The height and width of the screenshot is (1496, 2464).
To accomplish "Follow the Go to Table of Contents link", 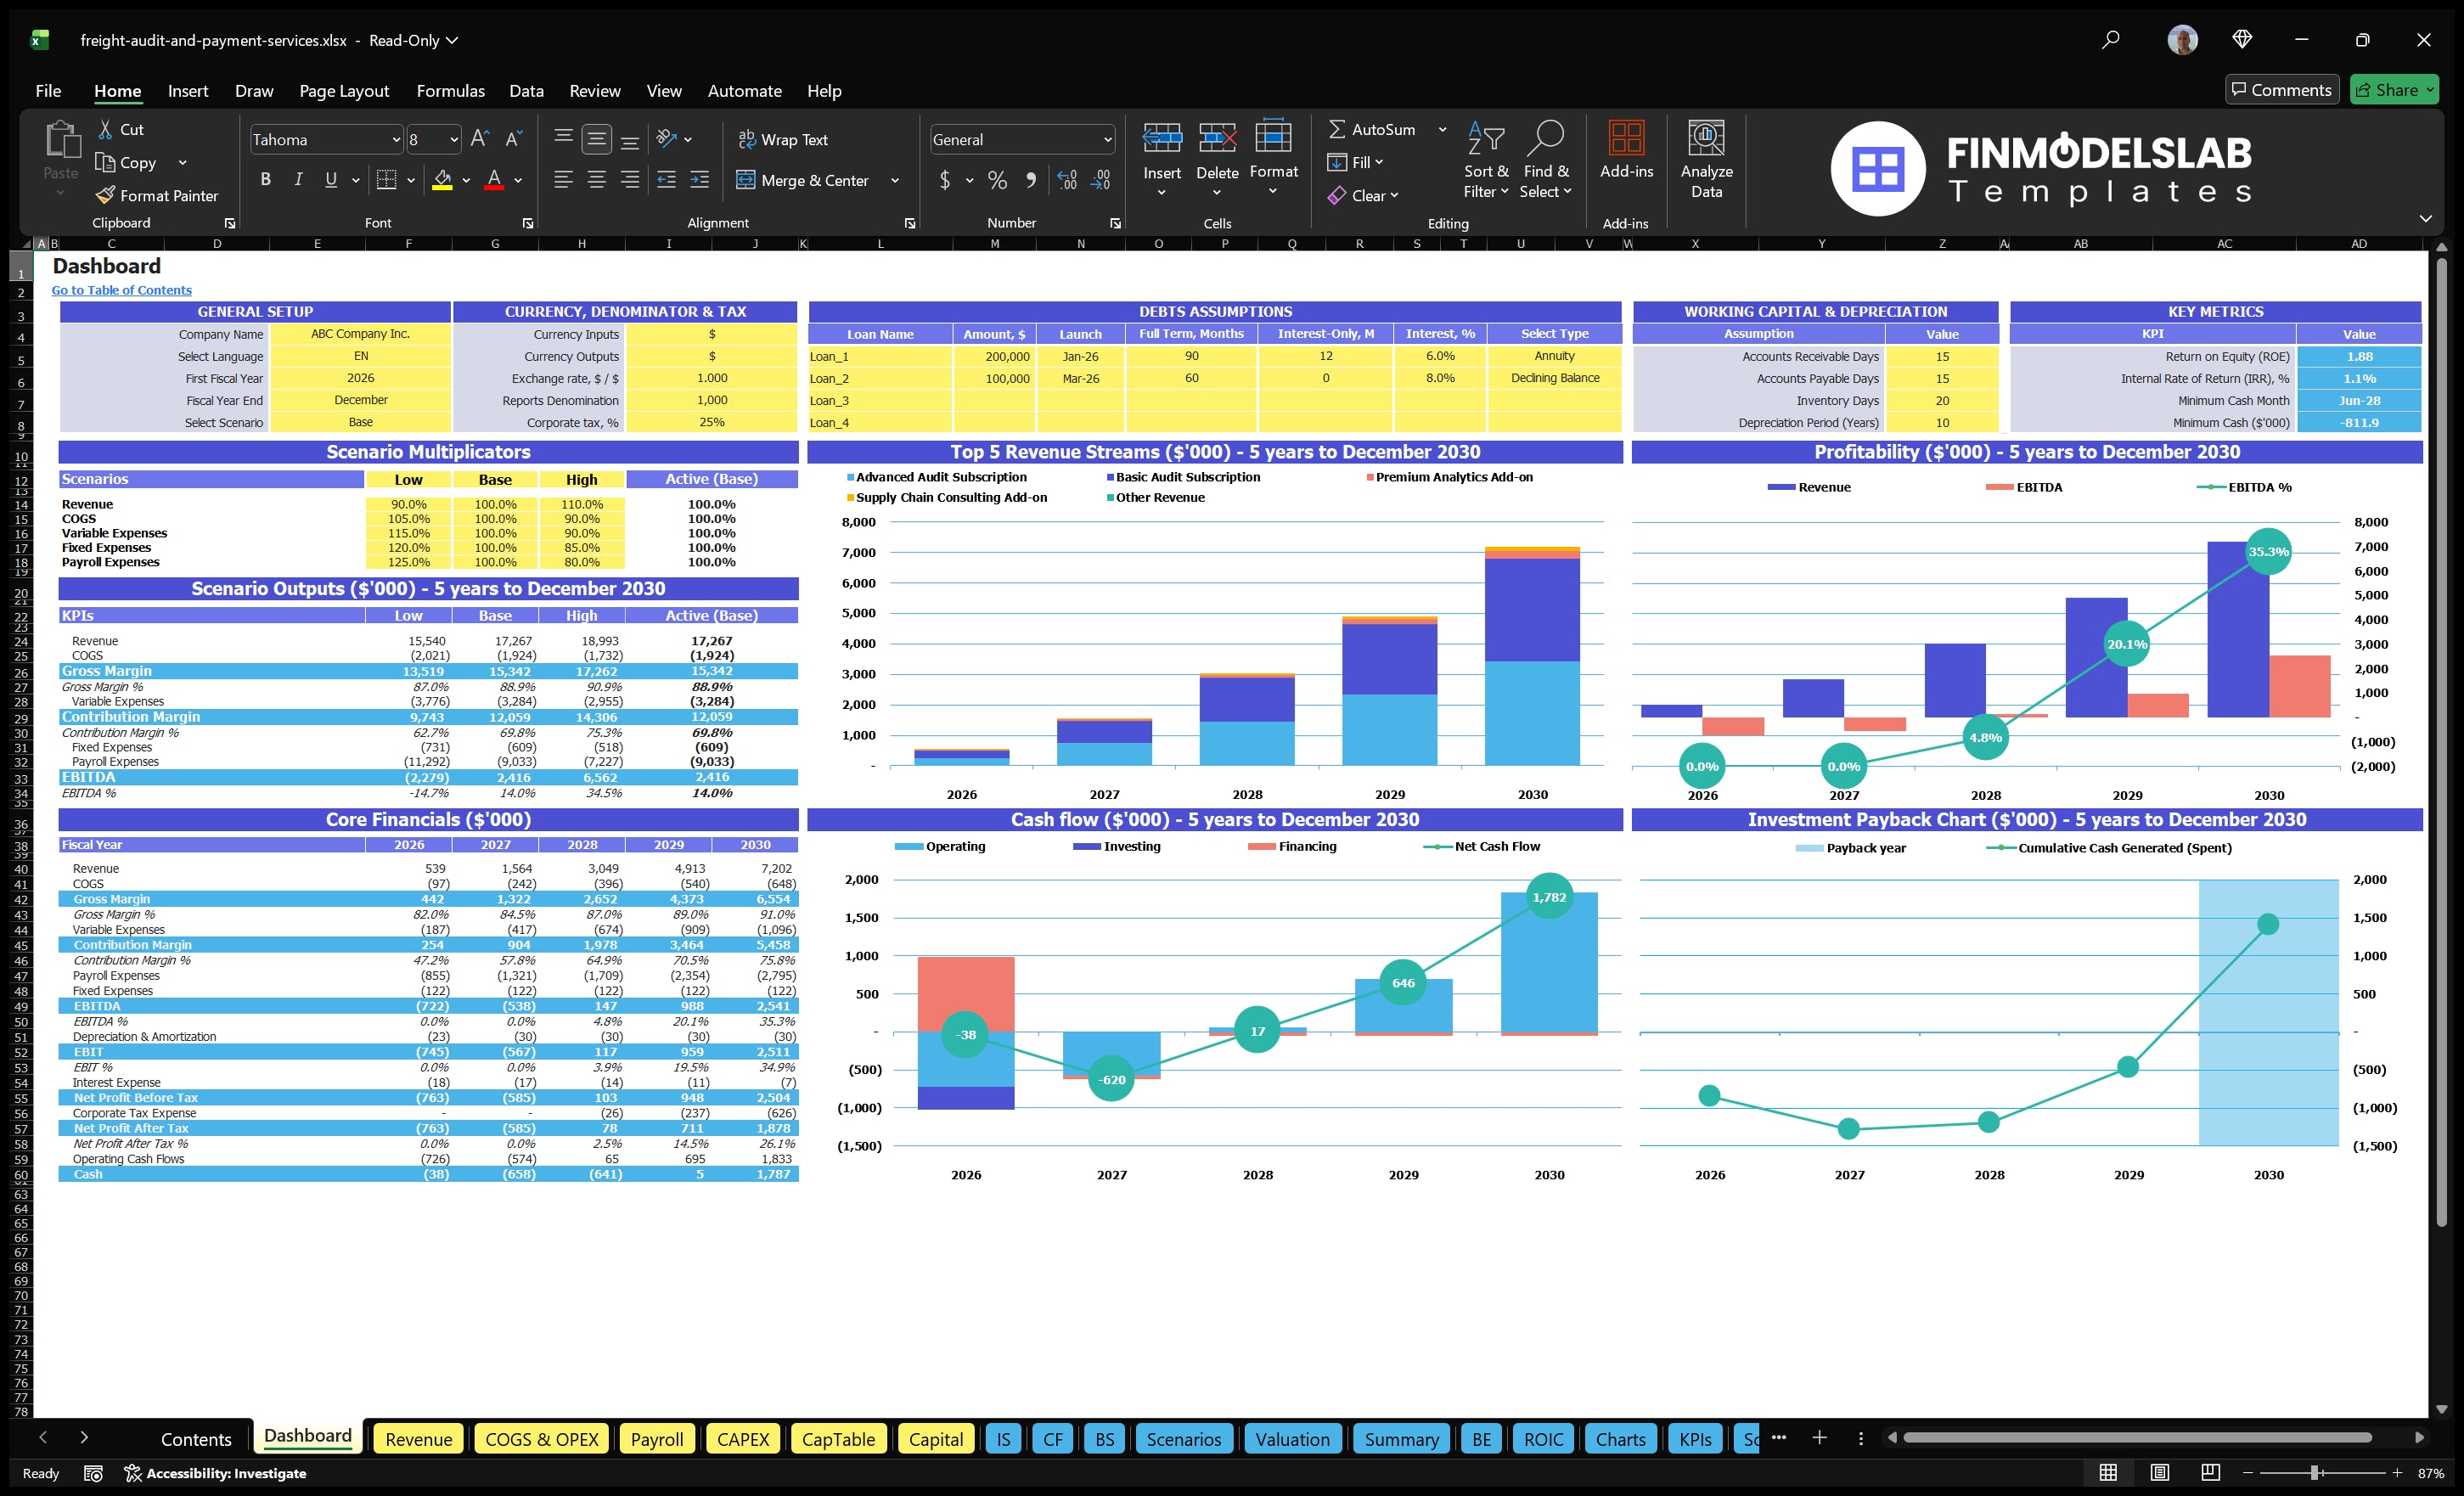I will (x=121, y=290).
